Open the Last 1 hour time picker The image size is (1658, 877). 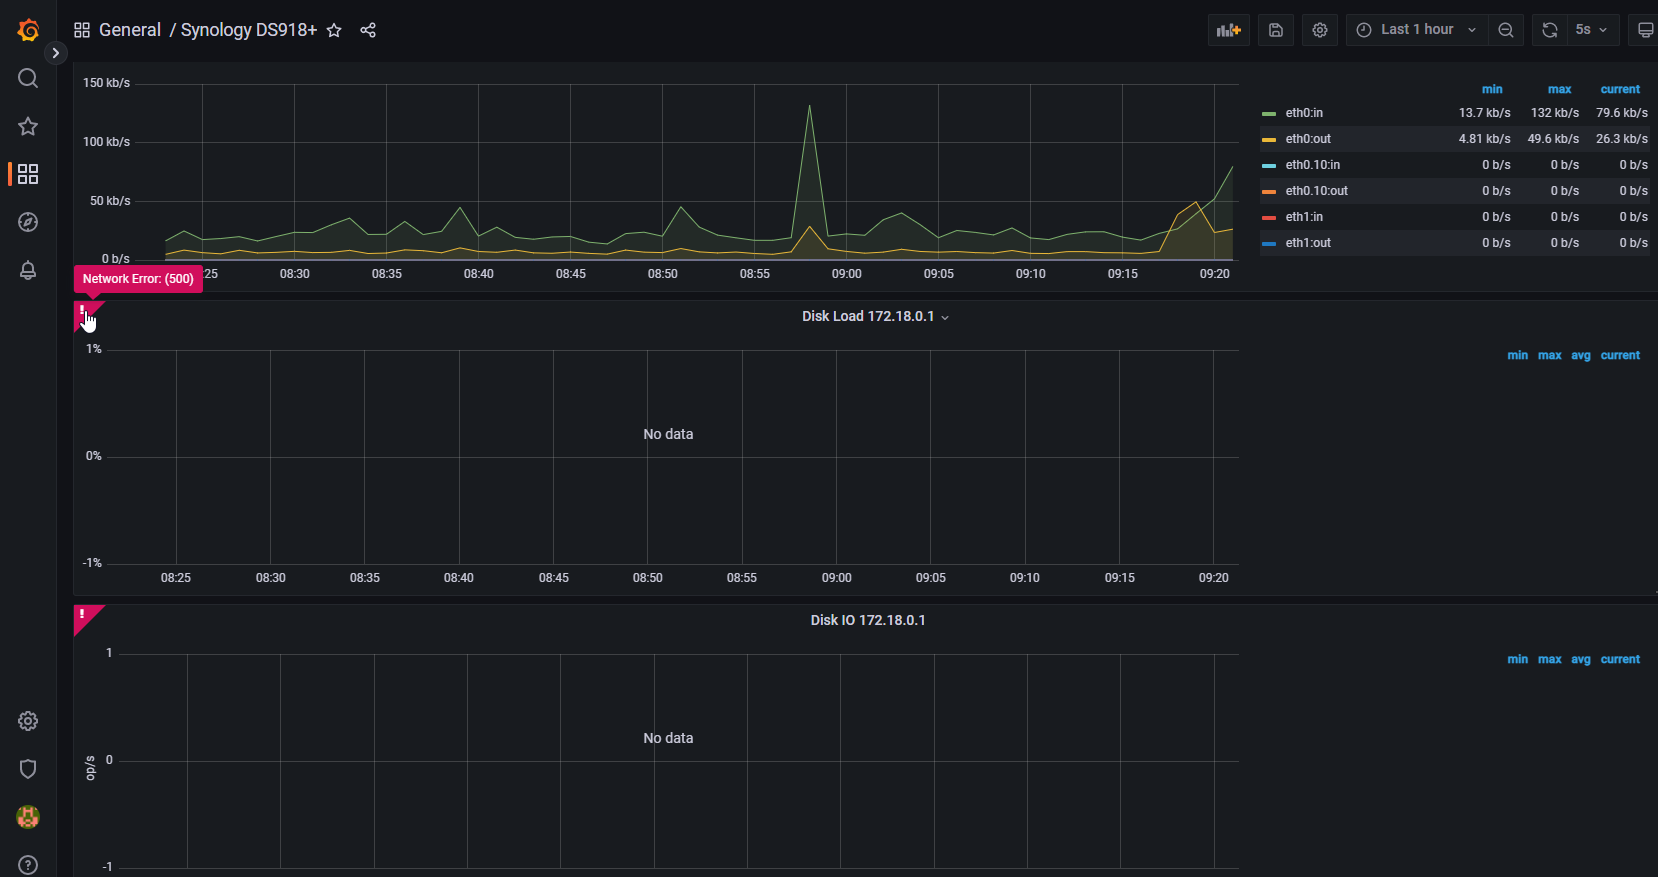coord(1416,30)
